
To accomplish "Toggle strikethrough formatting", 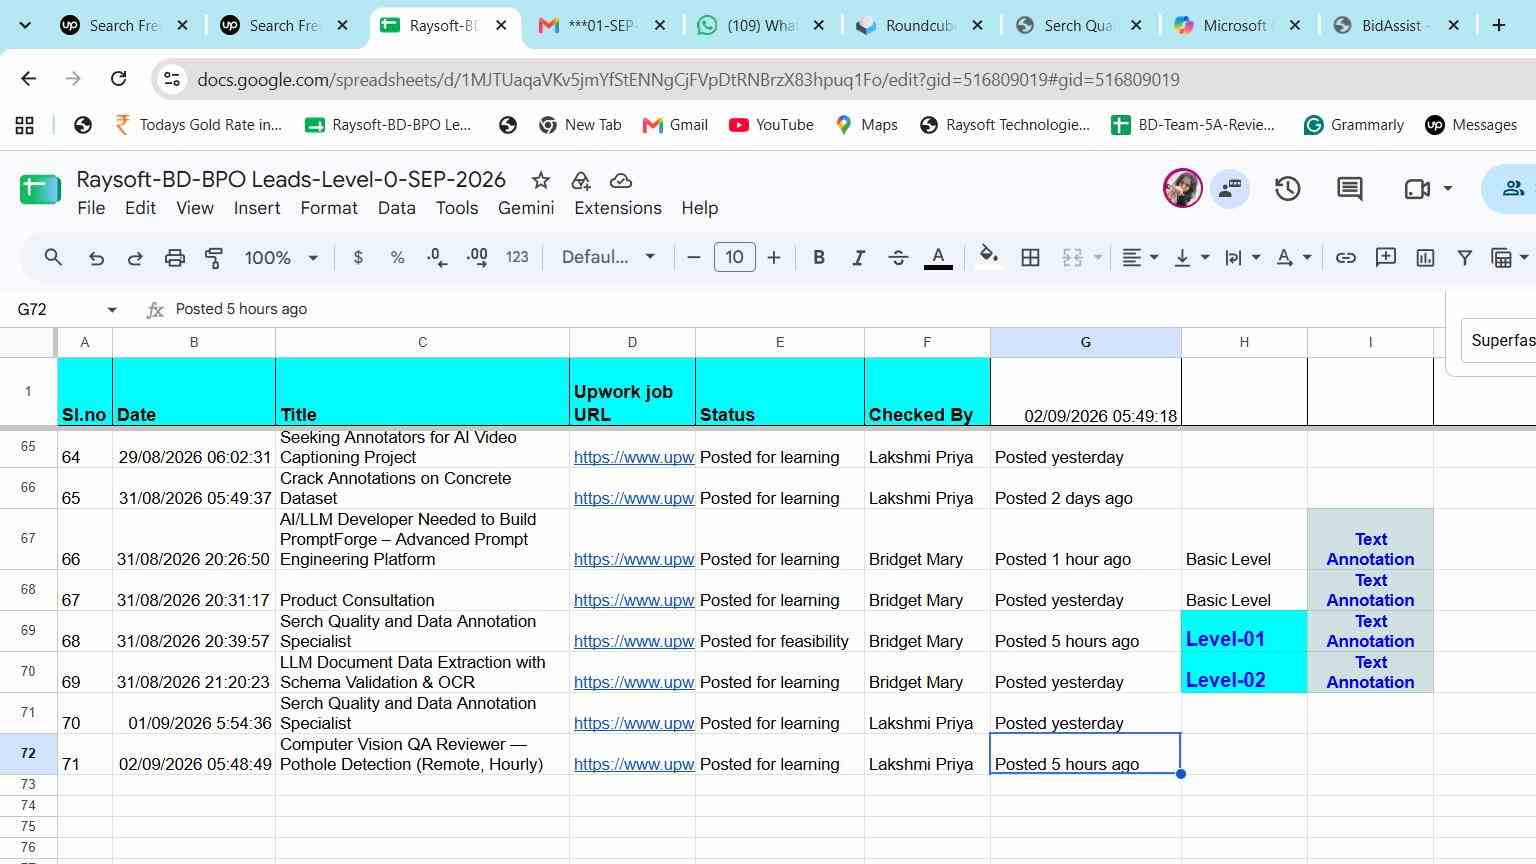I will (898, 258).
